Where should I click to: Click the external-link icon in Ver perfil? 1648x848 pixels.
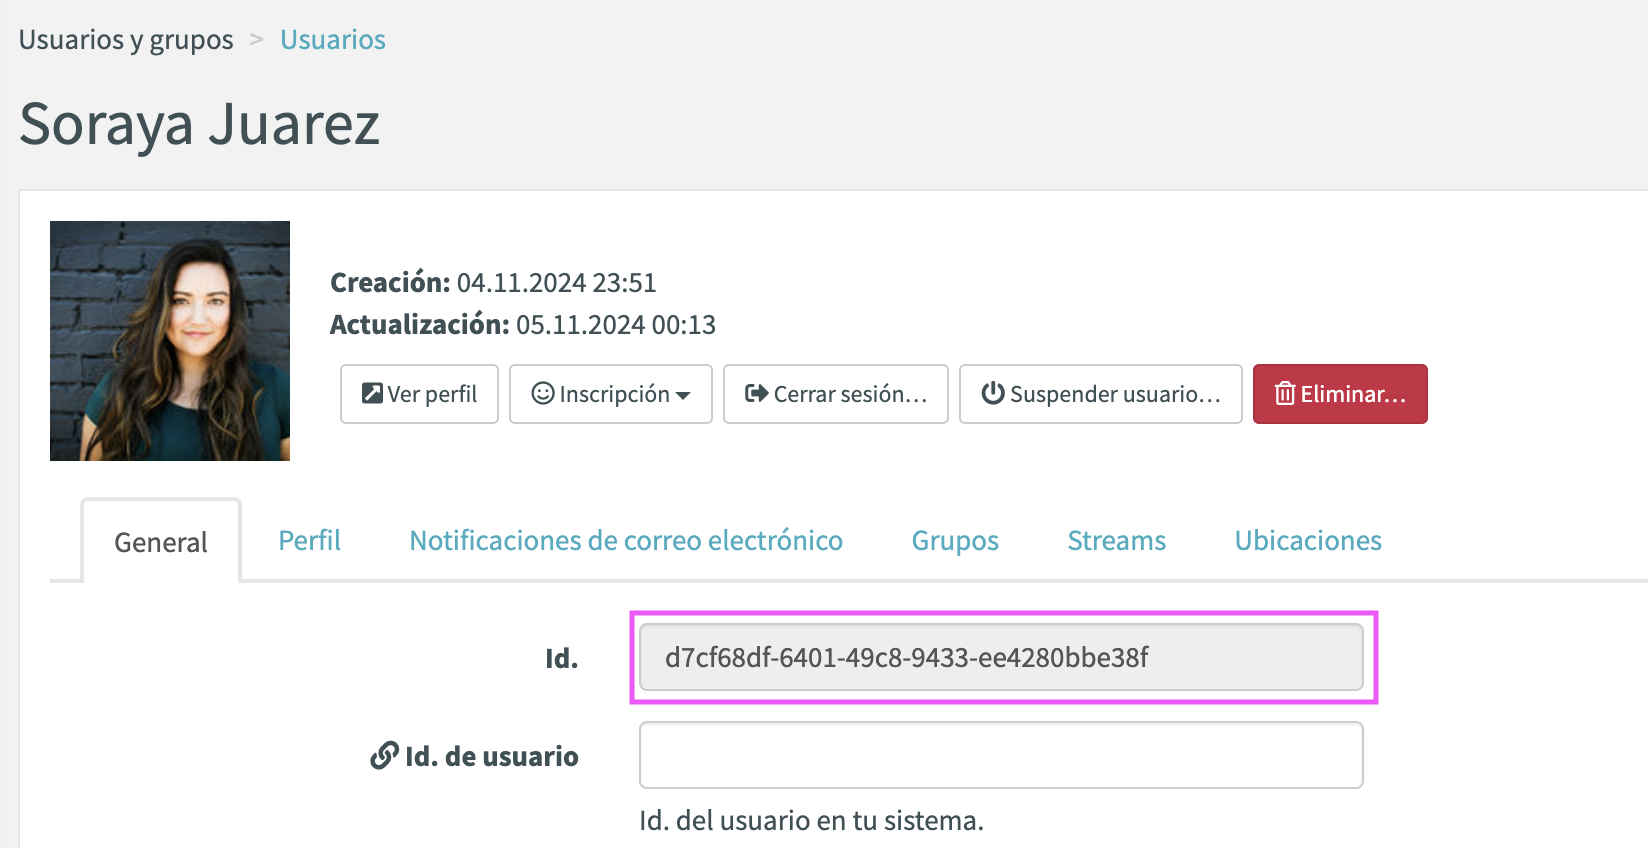click(372, 393)
